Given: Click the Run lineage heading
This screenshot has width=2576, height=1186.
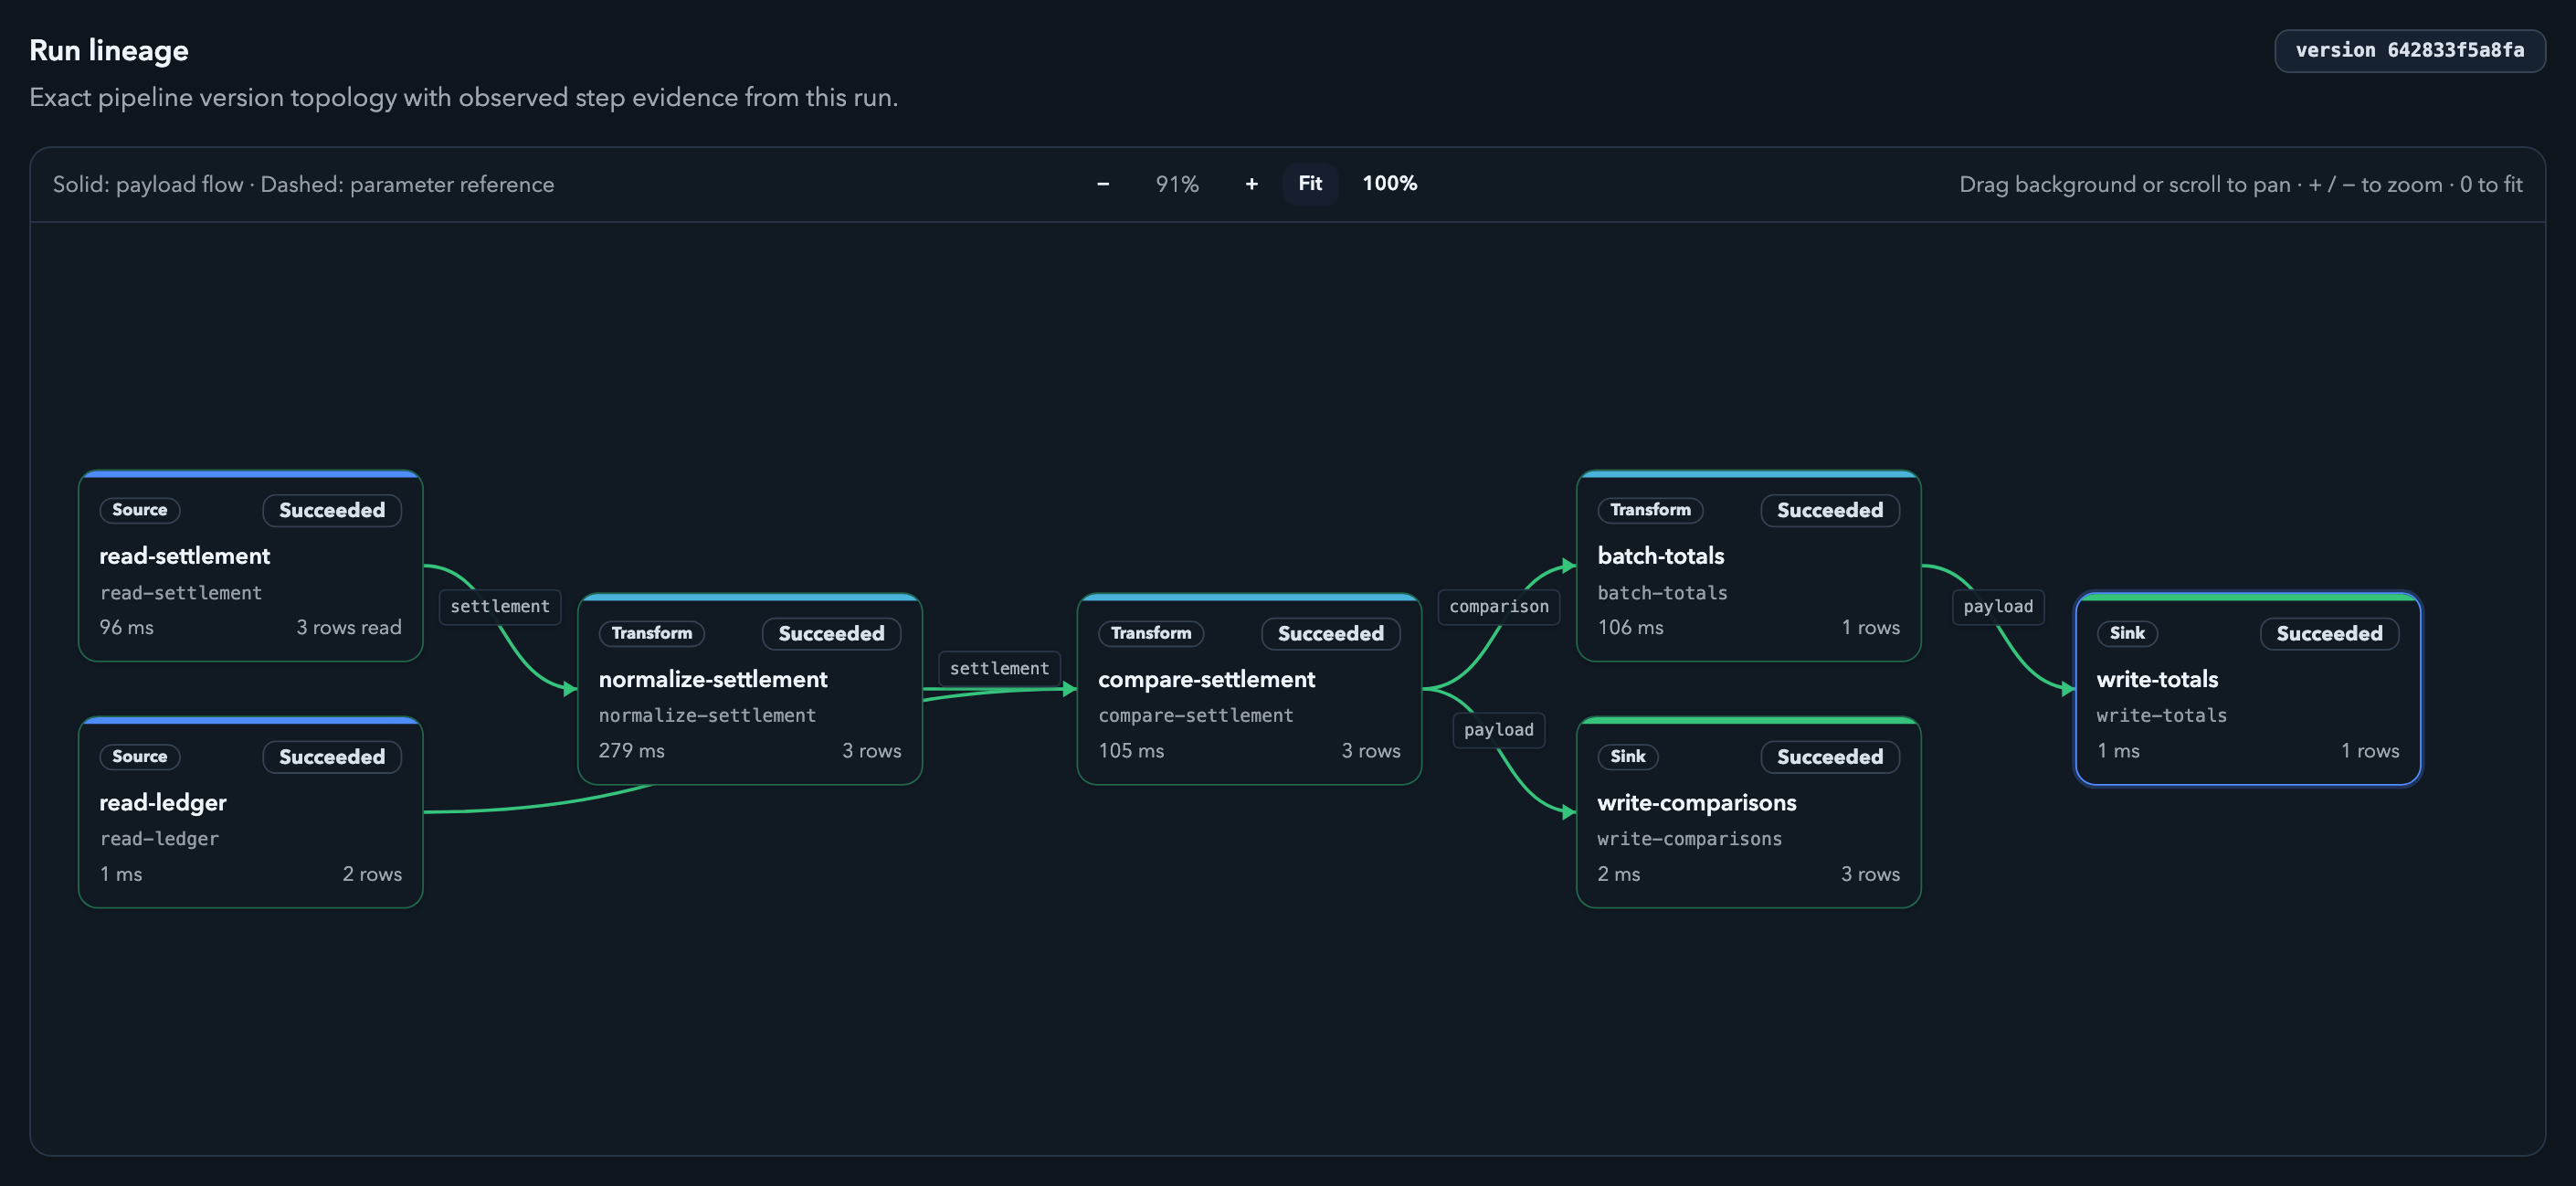Looking at the screenshot, I should pyautogui.click(x=109, y=50).
